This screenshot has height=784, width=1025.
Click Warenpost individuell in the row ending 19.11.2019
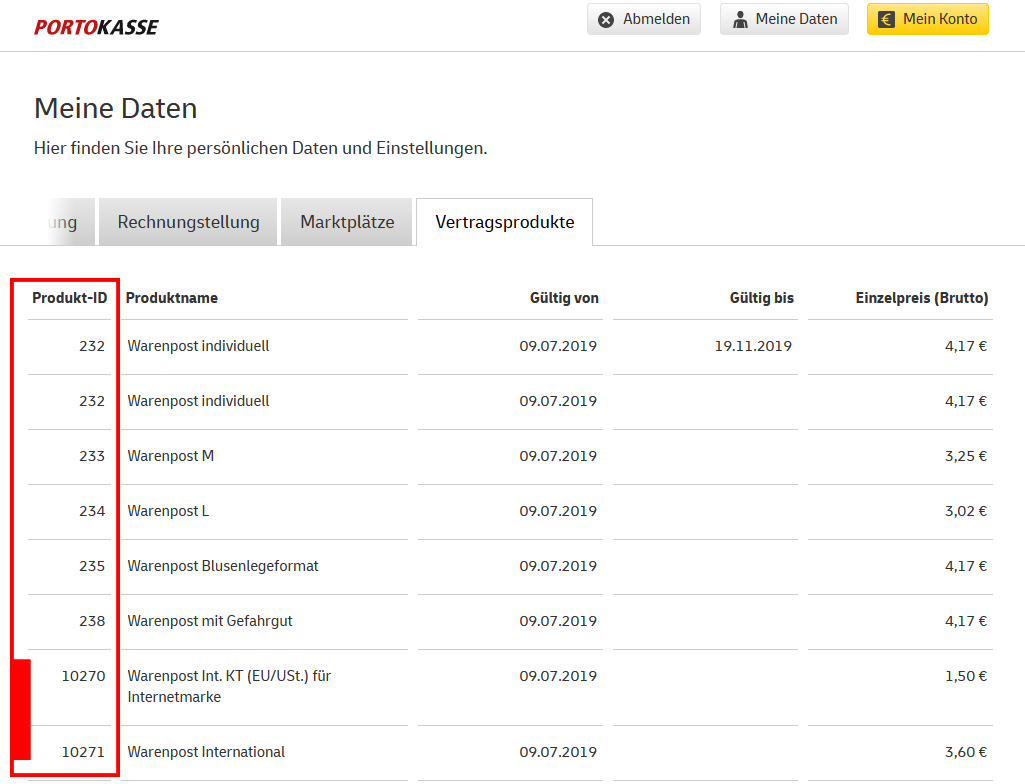tap(198, 346)
